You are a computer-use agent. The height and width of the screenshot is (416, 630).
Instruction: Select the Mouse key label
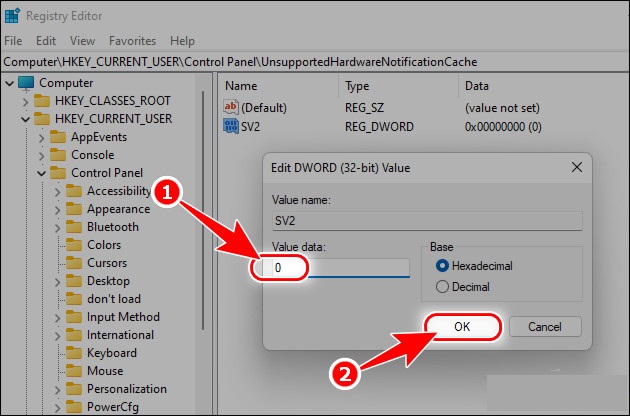(x=105, y=371)
